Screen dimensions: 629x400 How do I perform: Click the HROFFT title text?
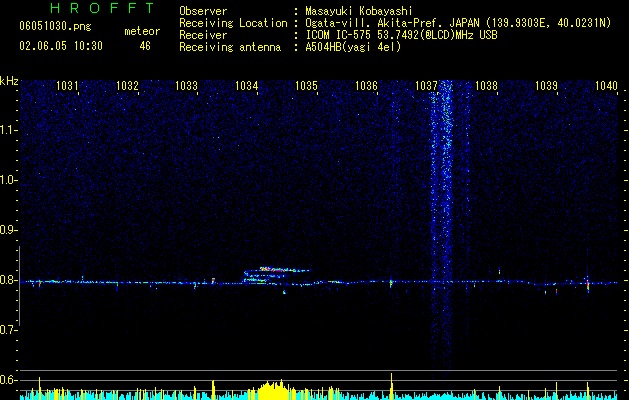point(102,8)
